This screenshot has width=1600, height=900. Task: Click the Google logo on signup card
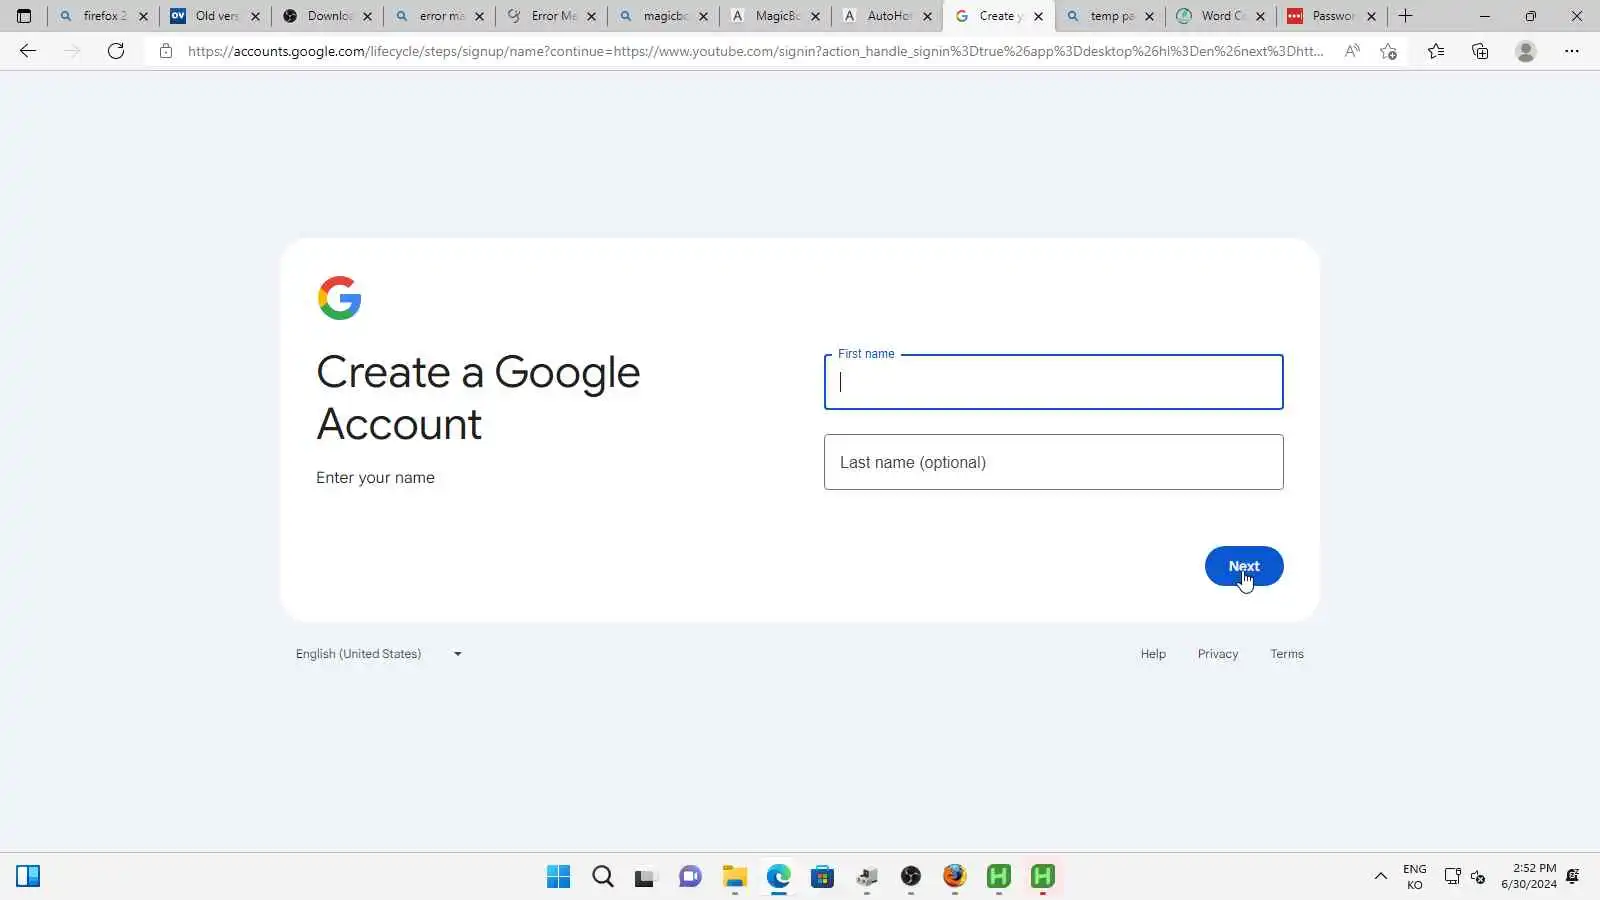[339, 298]
